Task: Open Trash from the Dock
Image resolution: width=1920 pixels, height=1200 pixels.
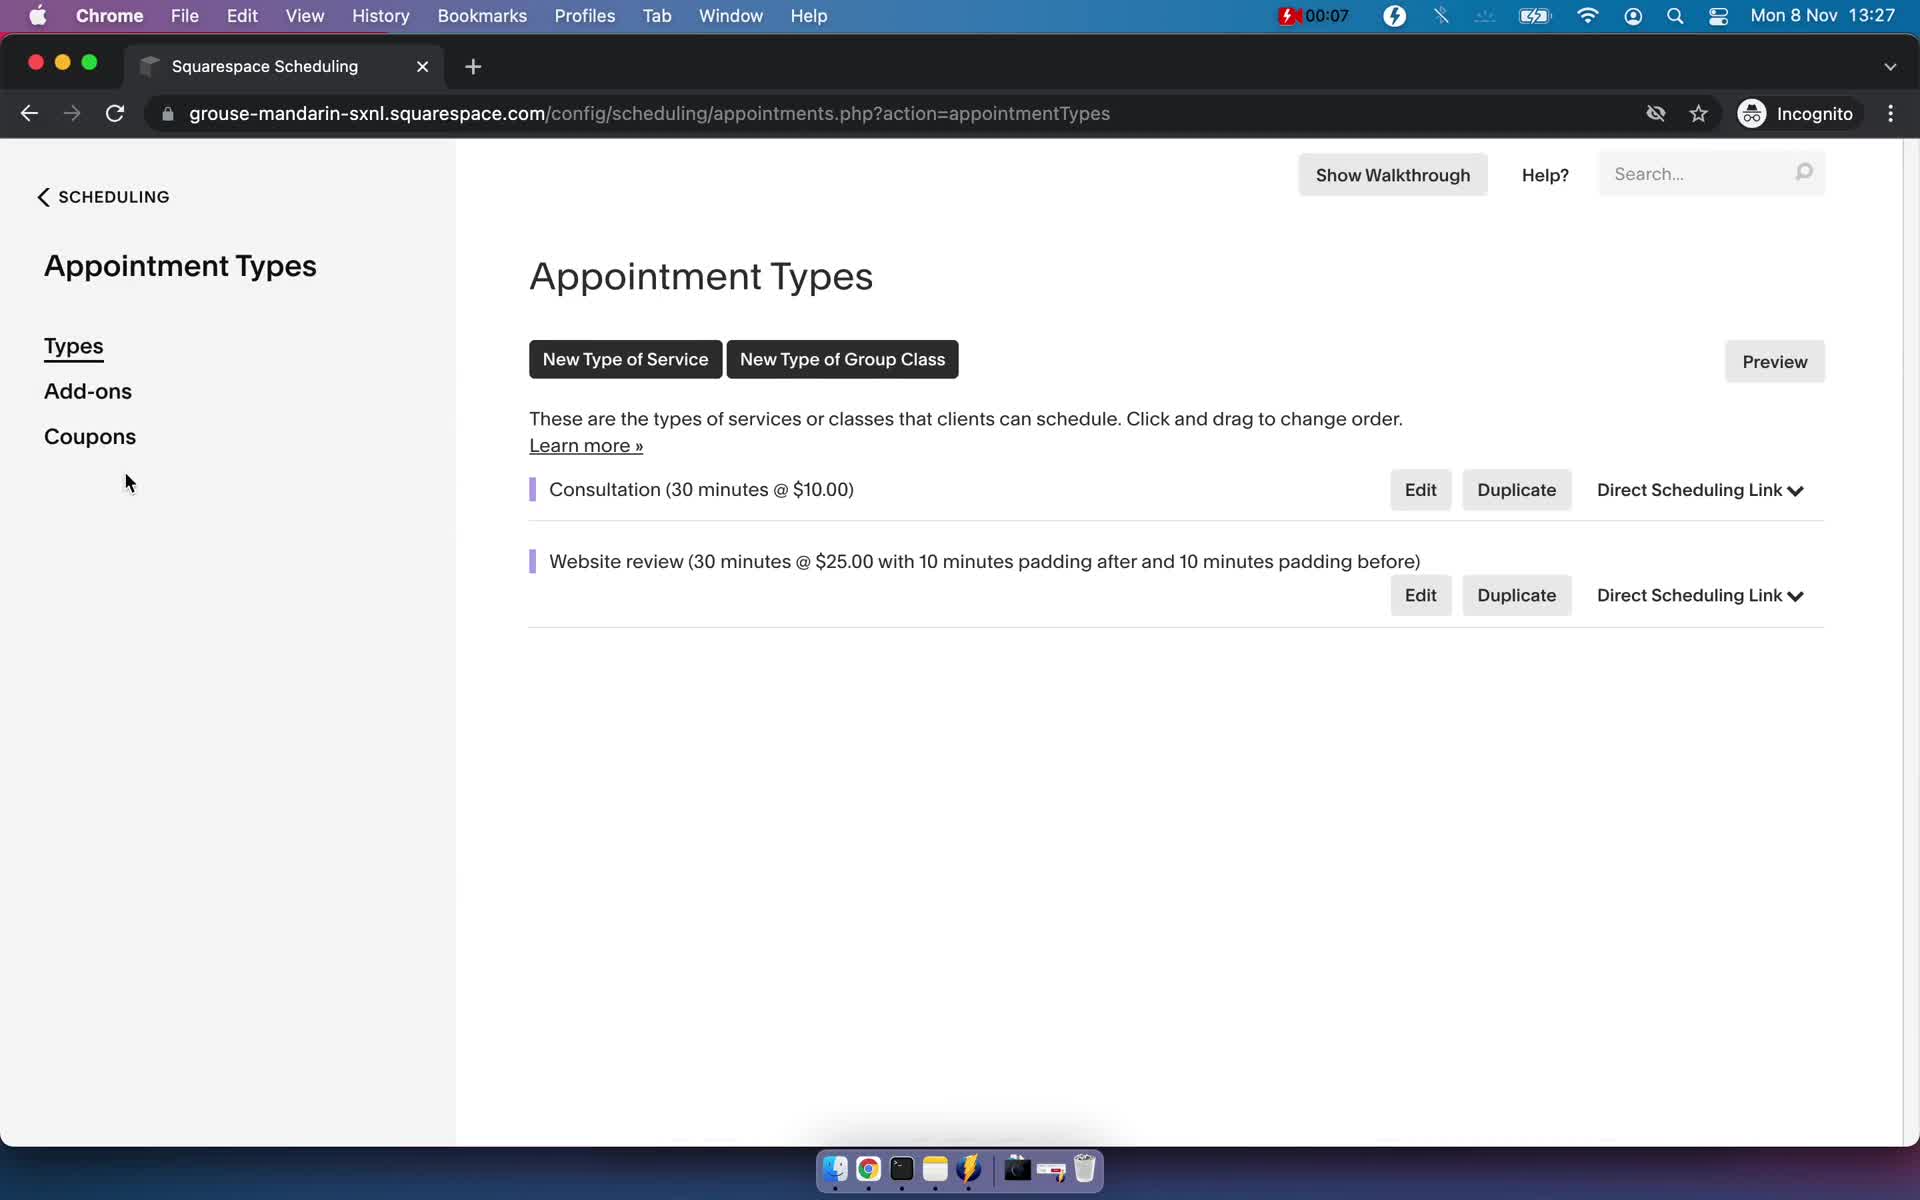Action: [1085, 1169]
